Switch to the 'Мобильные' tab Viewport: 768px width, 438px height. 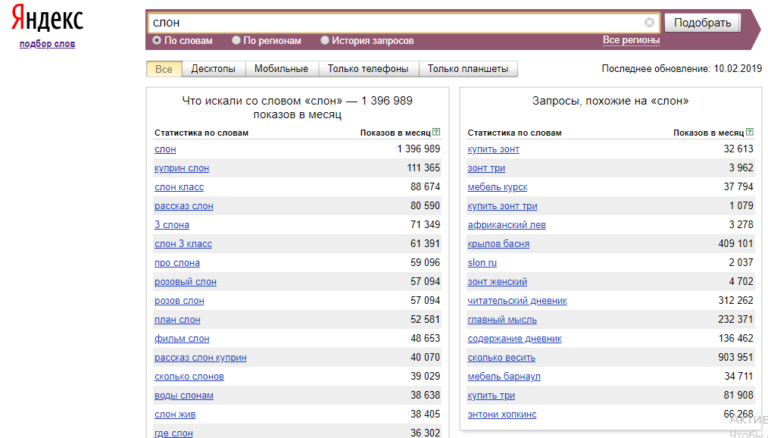click(281, 69)
